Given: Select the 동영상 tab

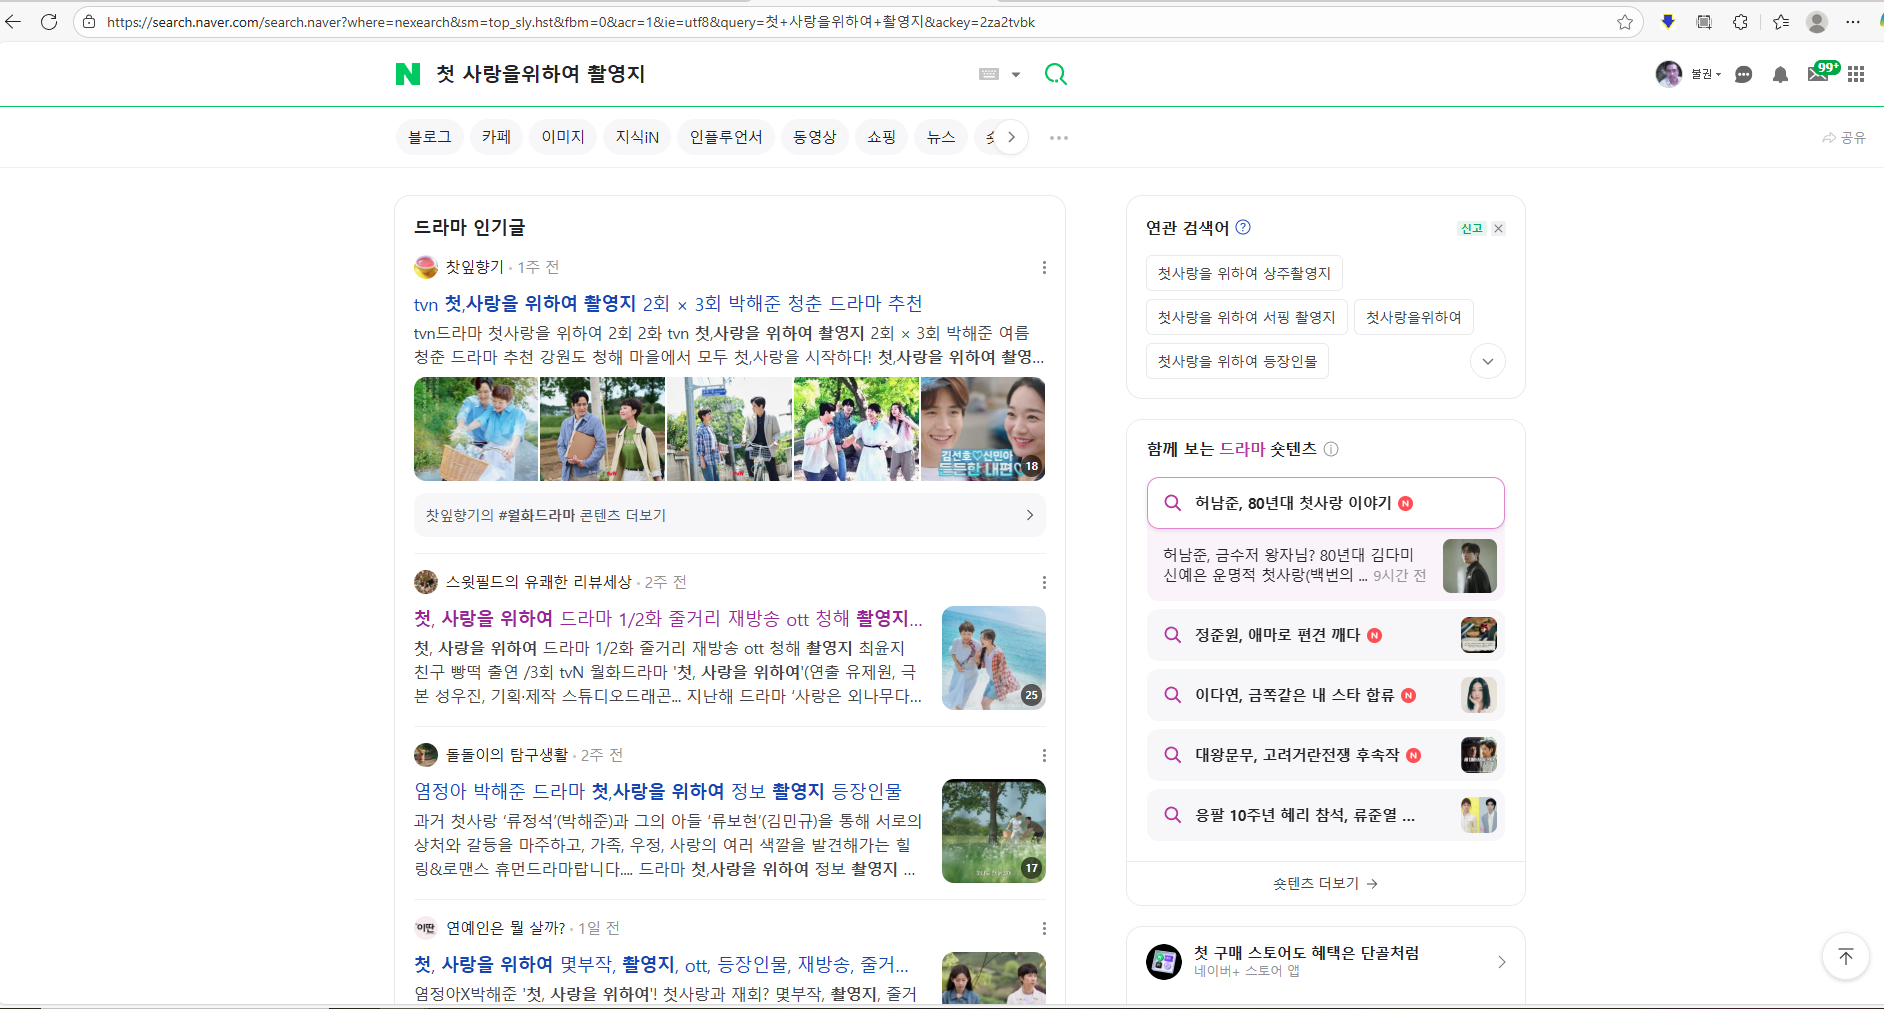Looking at the screenshot, I should [815, 137].
